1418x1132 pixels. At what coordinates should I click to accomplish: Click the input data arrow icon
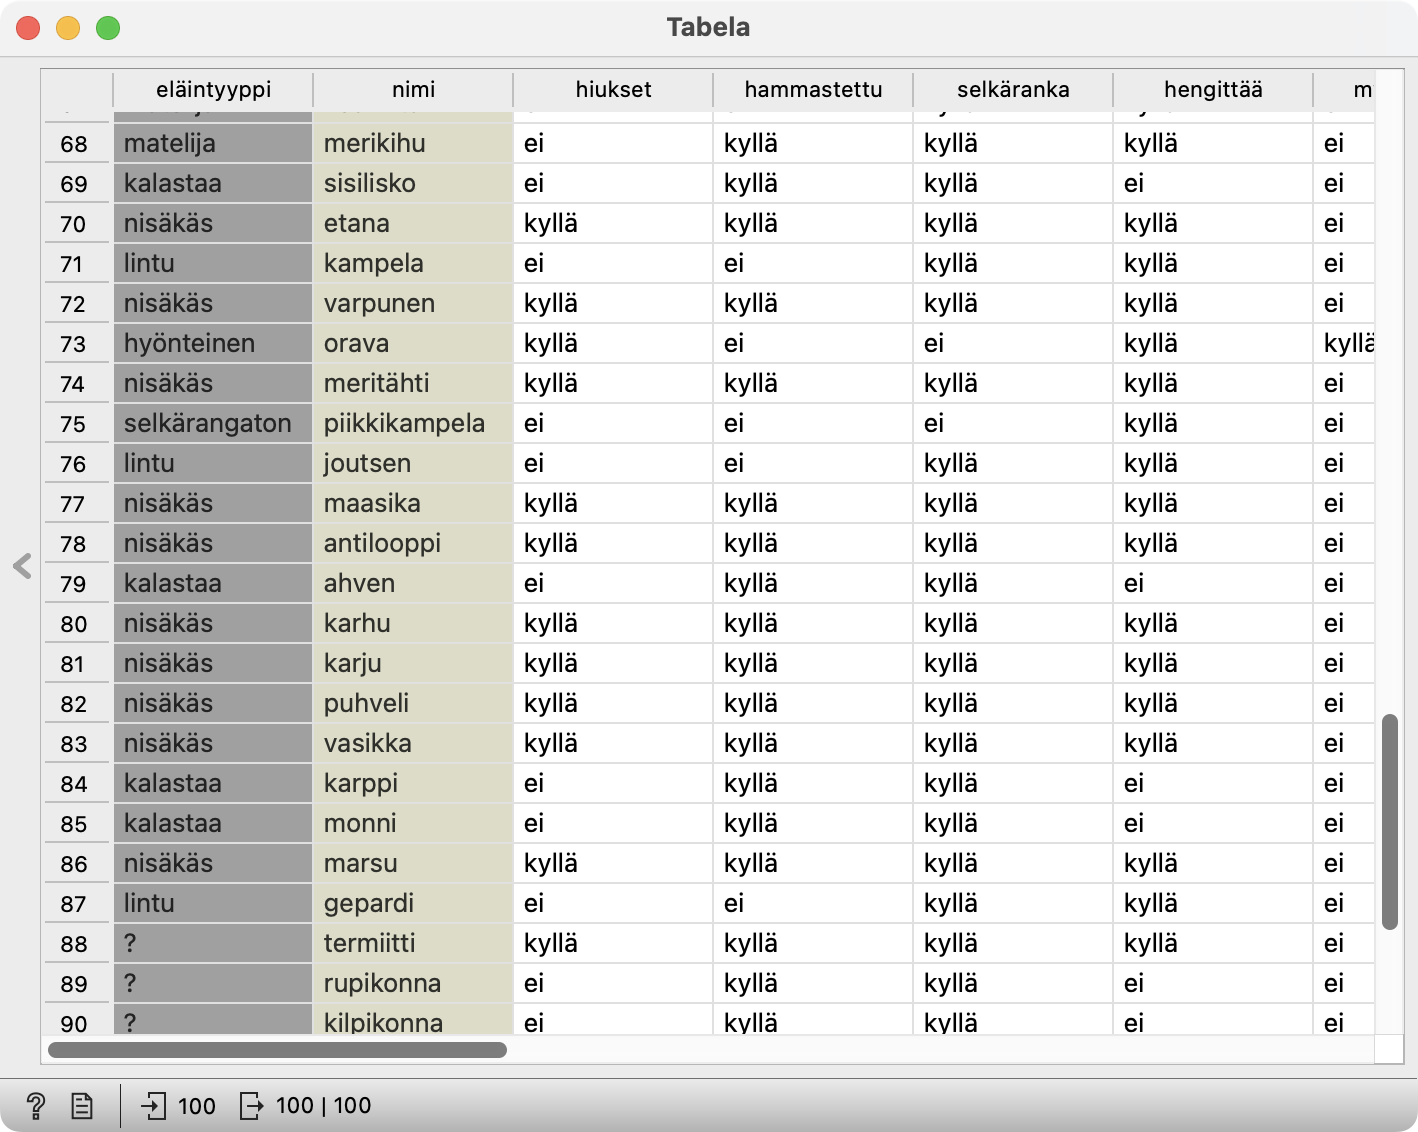[154, 1105]
